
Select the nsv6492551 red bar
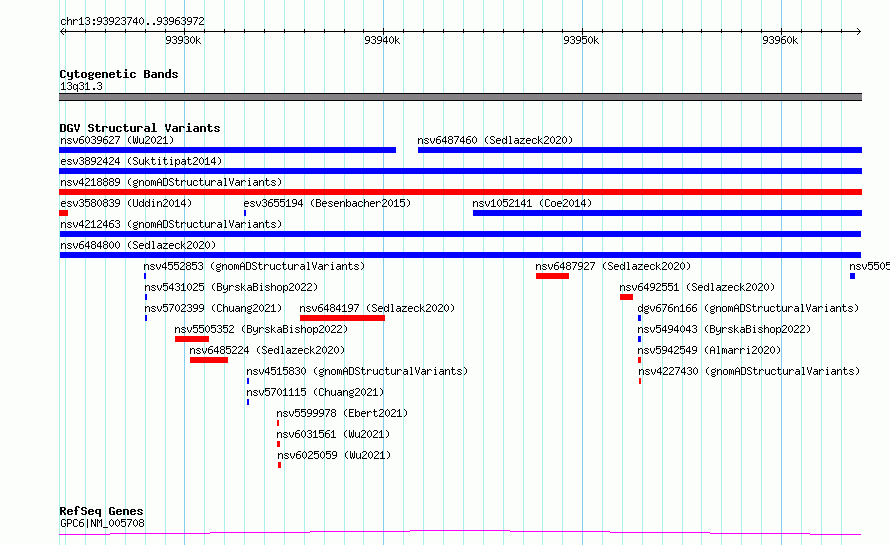627,297
